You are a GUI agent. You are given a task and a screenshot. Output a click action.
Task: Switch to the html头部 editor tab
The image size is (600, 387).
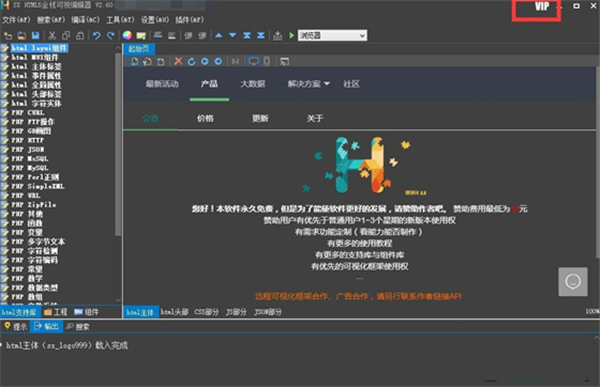coord(174,312)
